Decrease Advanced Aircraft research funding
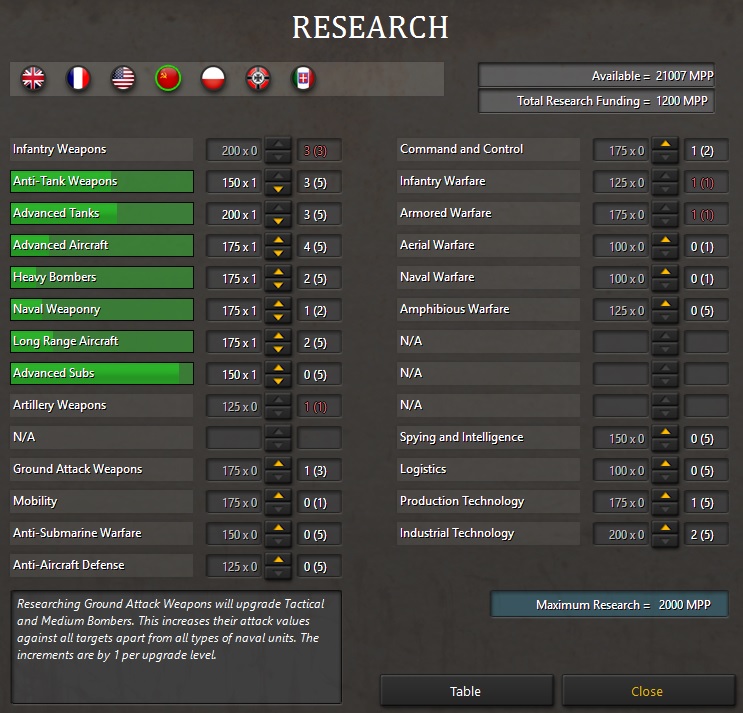743x713 pixels. click(279, 253)
